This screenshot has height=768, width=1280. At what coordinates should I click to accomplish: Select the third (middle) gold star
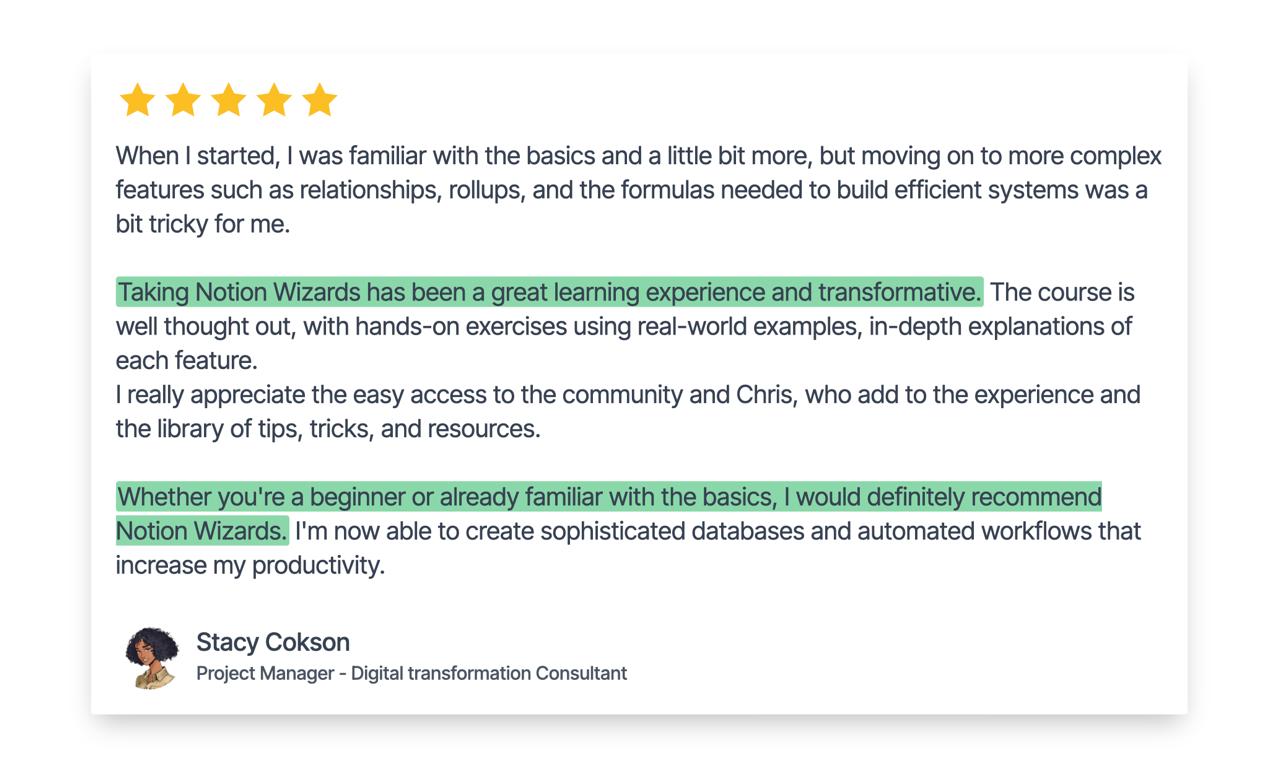(x=229, y=100)
